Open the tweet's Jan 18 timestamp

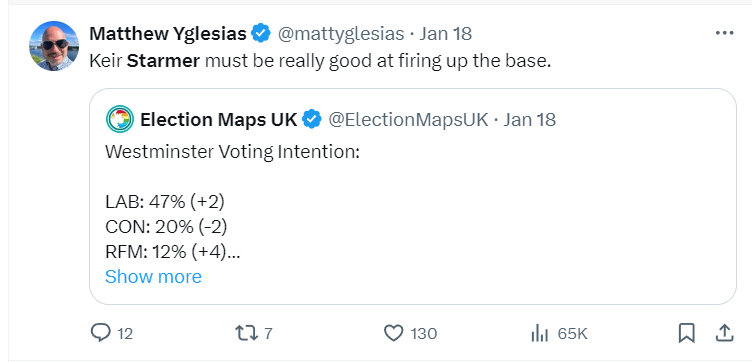point(446,34)
